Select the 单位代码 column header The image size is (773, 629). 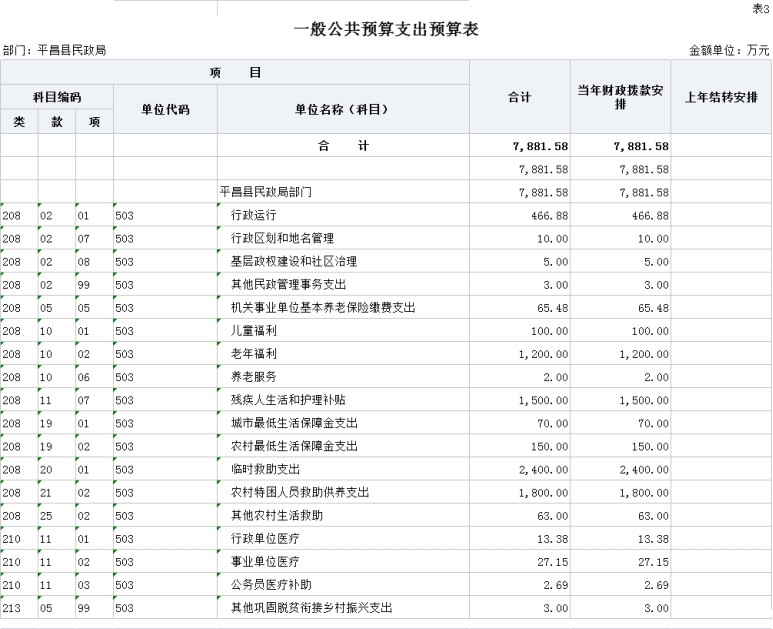tap(165, 109)
